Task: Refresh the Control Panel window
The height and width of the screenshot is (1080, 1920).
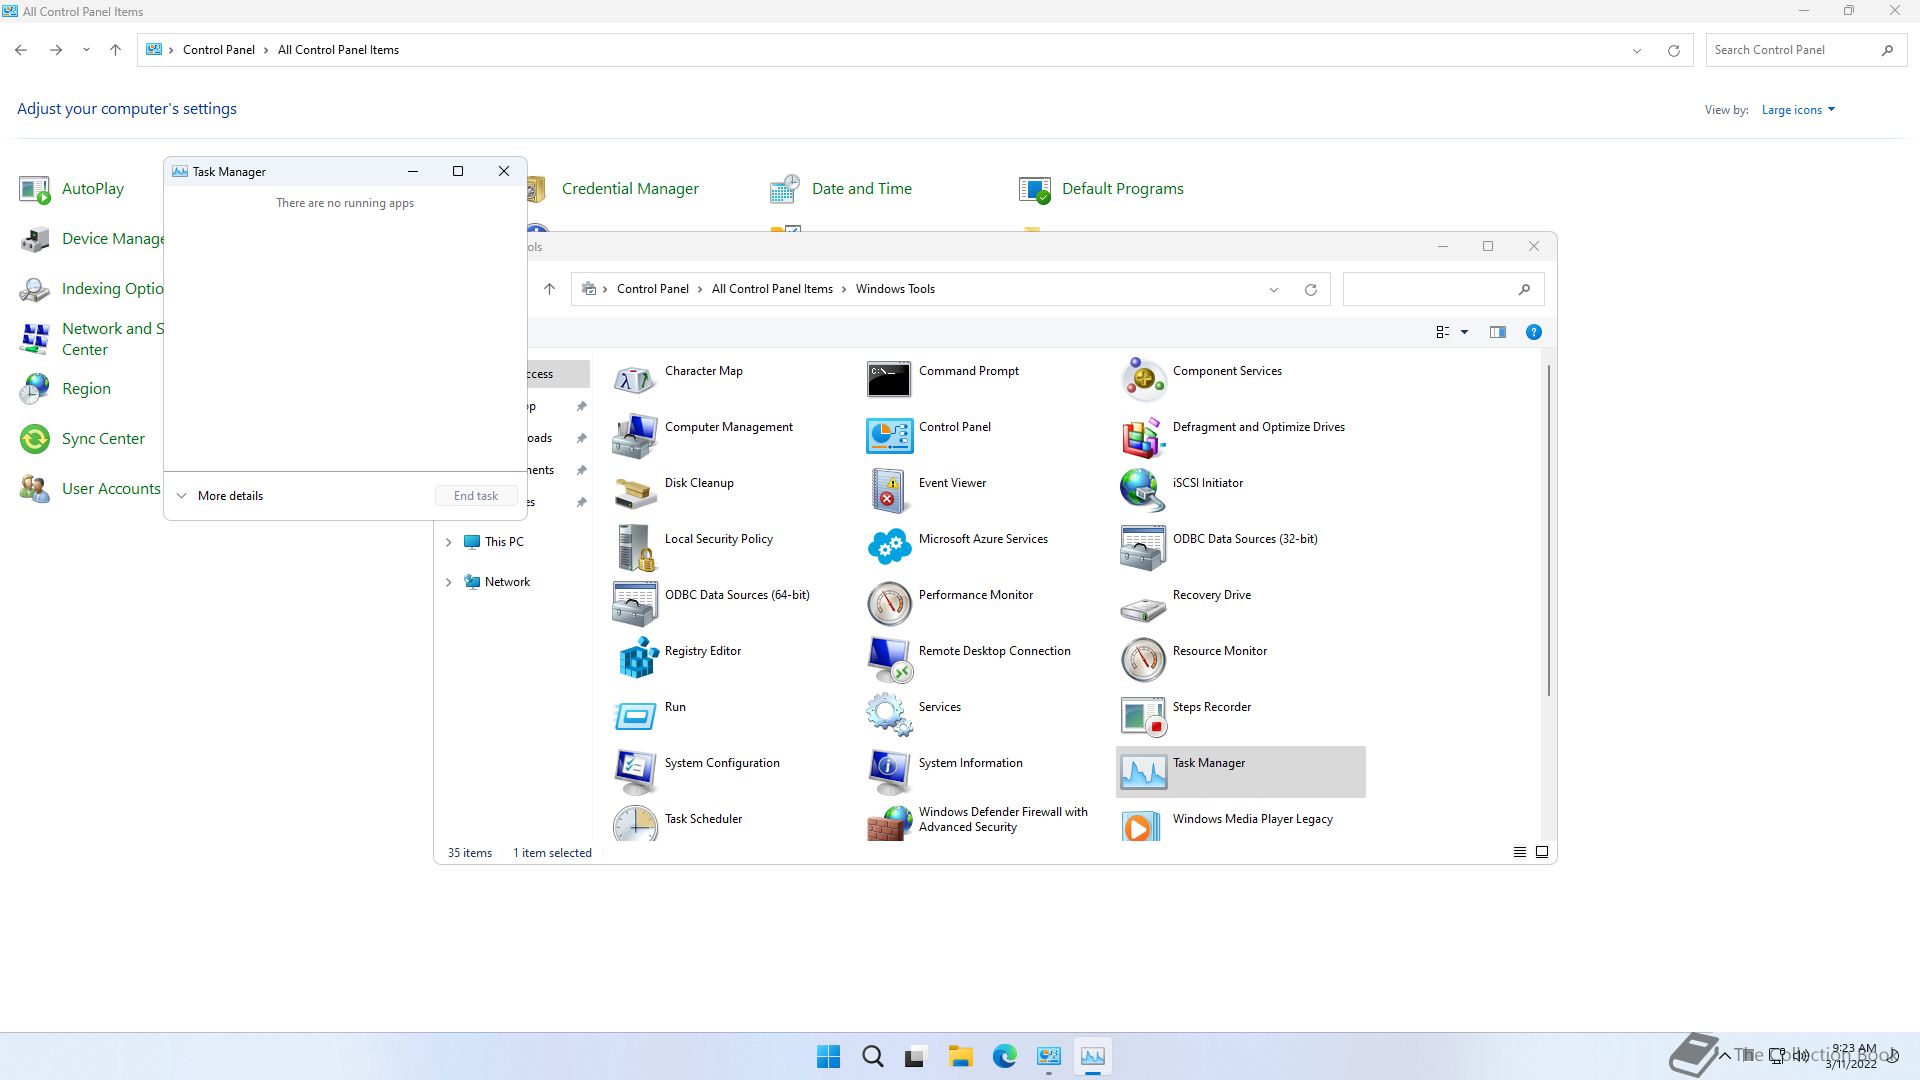Action: 1673,51
